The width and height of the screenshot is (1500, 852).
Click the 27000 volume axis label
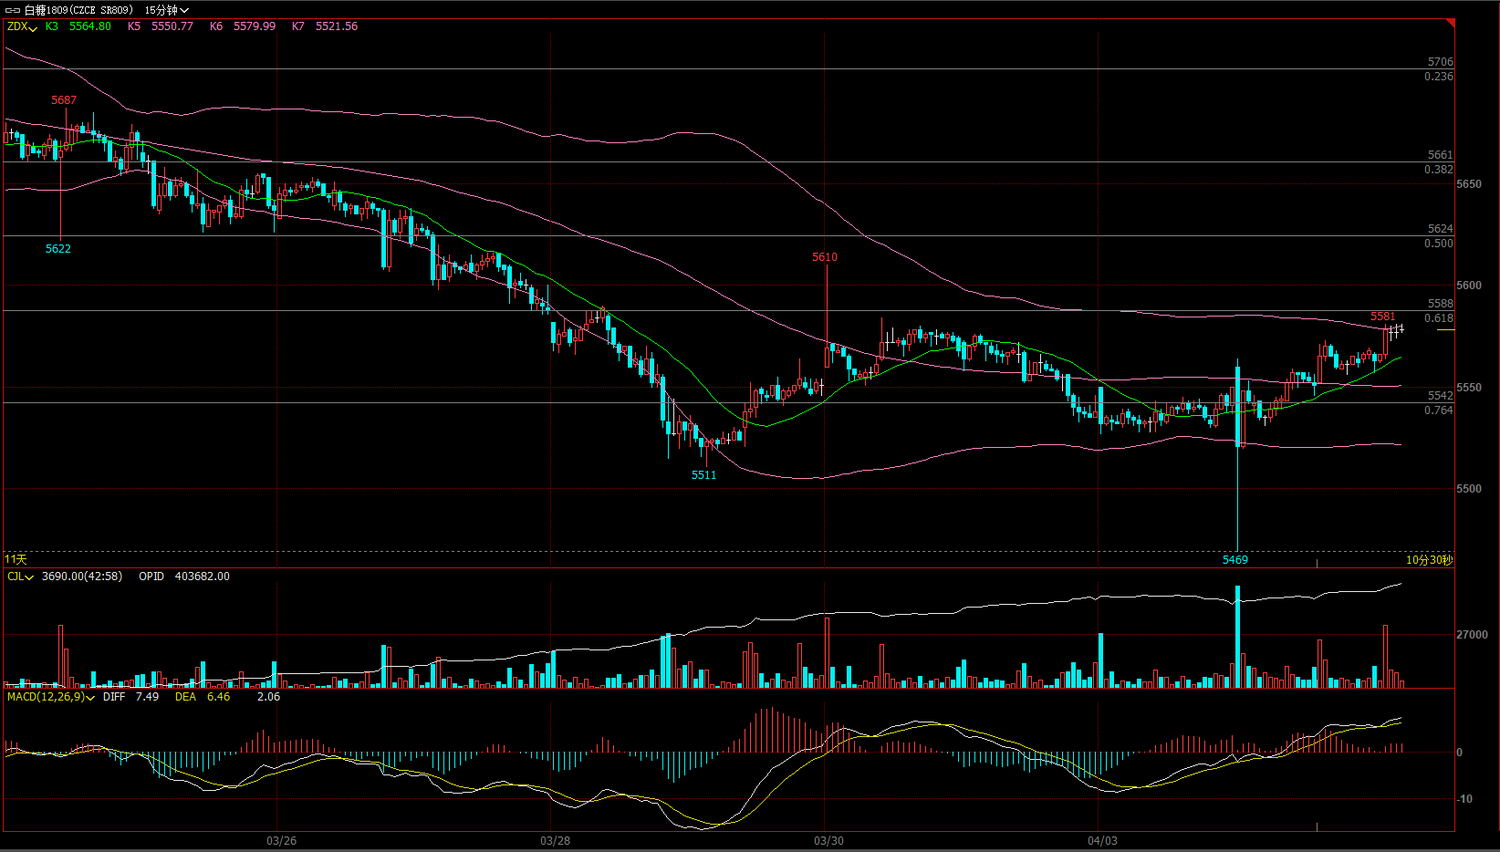pyautogui.click(x=1472, y=635)
